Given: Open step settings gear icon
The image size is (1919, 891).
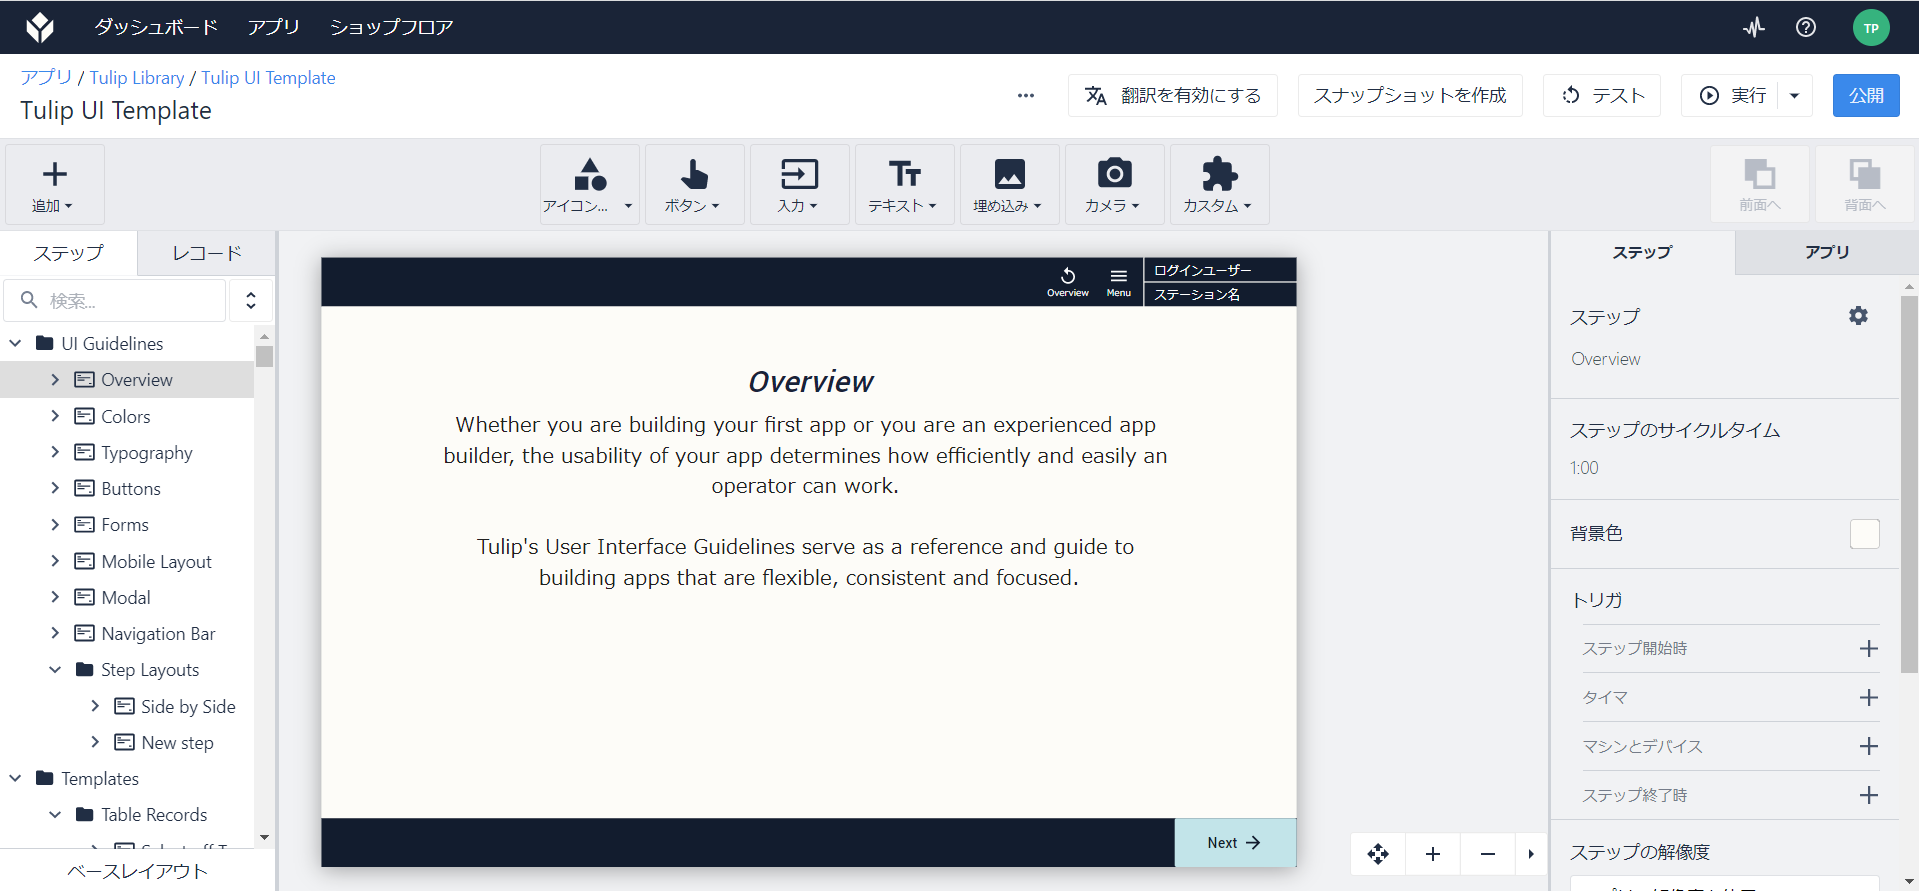Looking at the screenshot, I should [1858, 316].
